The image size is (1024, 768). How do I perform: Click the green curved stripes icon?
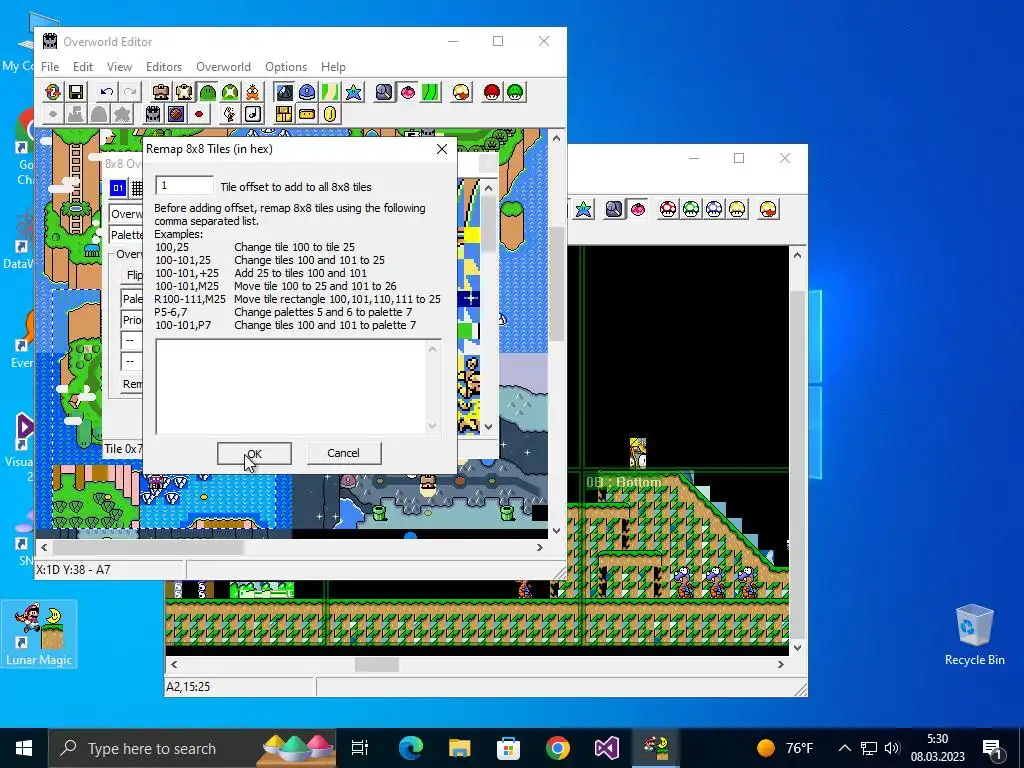[x=430, y=92]
